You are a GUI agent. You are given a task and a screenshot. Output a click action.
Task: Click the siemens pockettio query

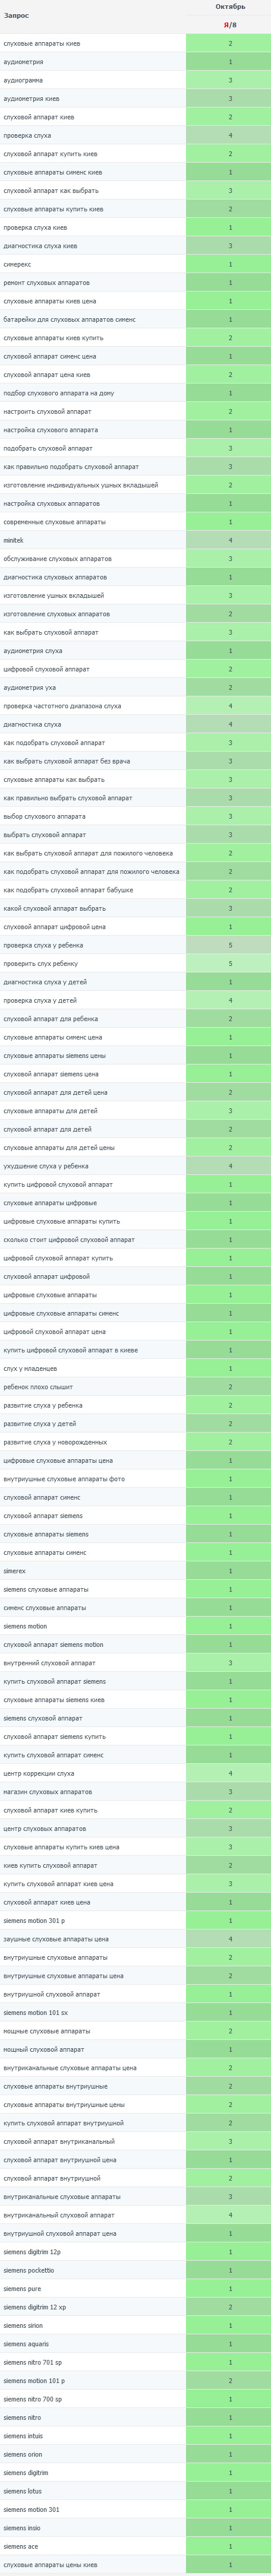click(x=29, y=2270)
